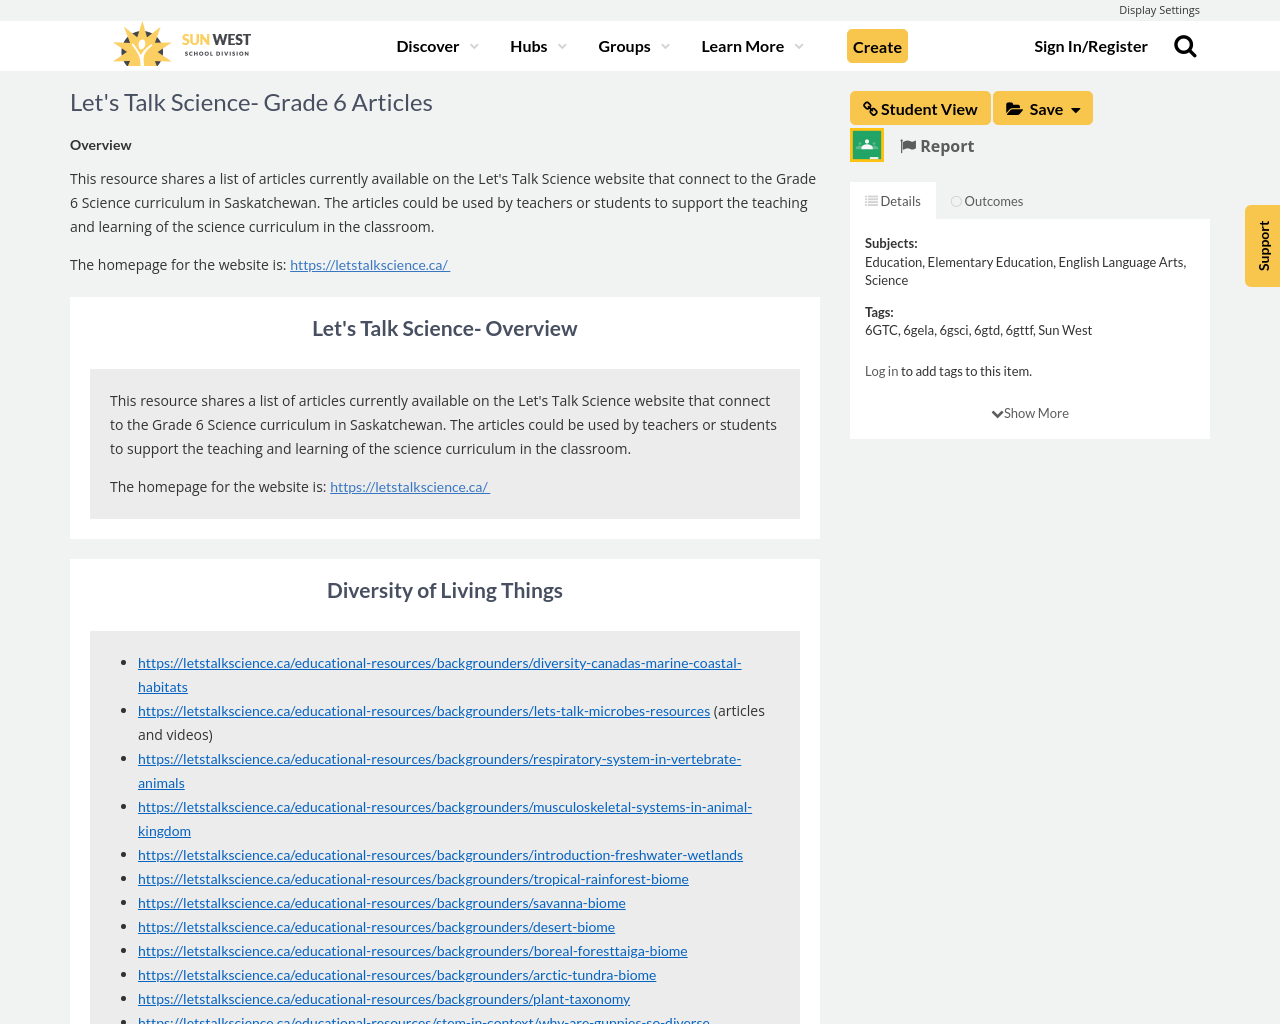The image size is (1280, 1024).
Task: Open the savanna-biome backgrounder link
Action: (381, 903)
